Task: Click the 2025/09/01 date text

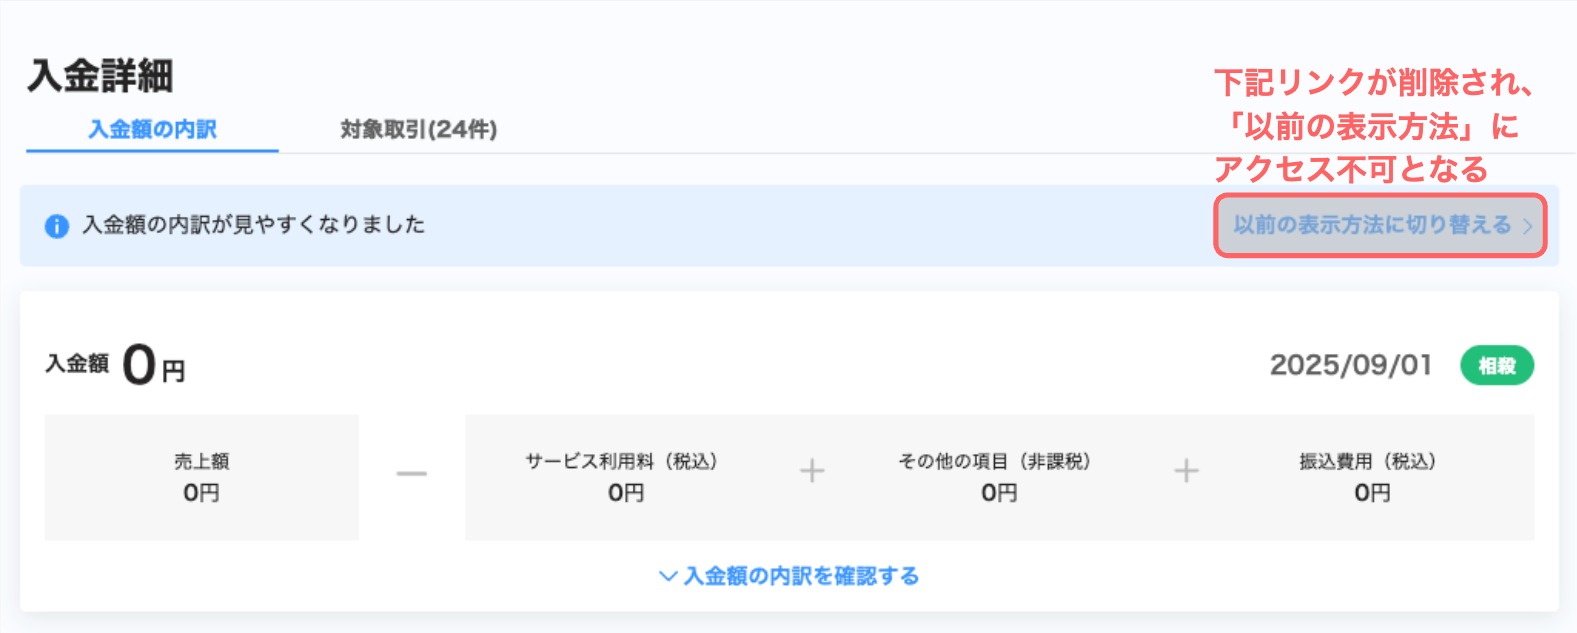Action: click(x=1350, y=365)
